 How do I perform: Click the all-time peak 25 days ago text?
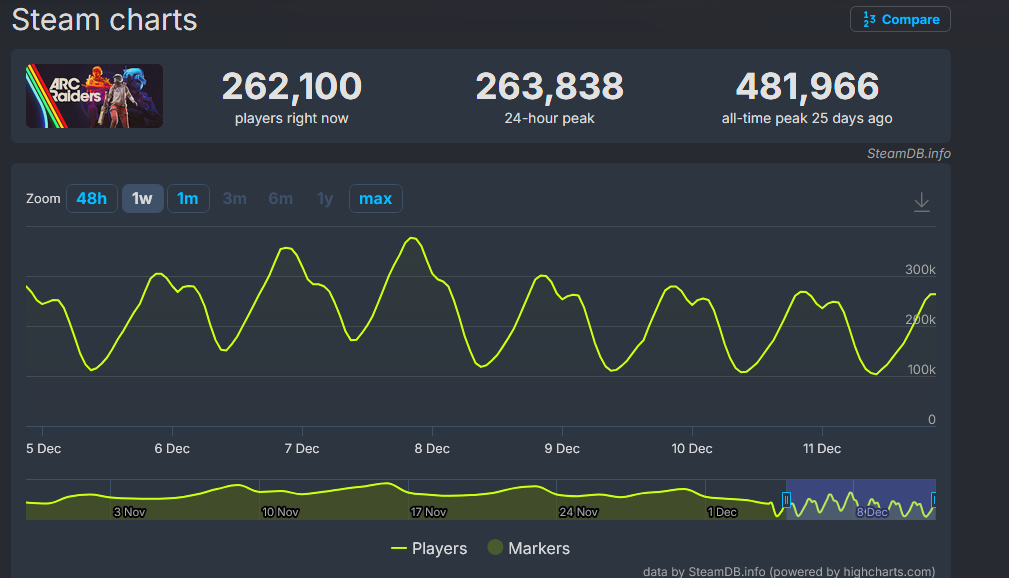coord(807,118)
